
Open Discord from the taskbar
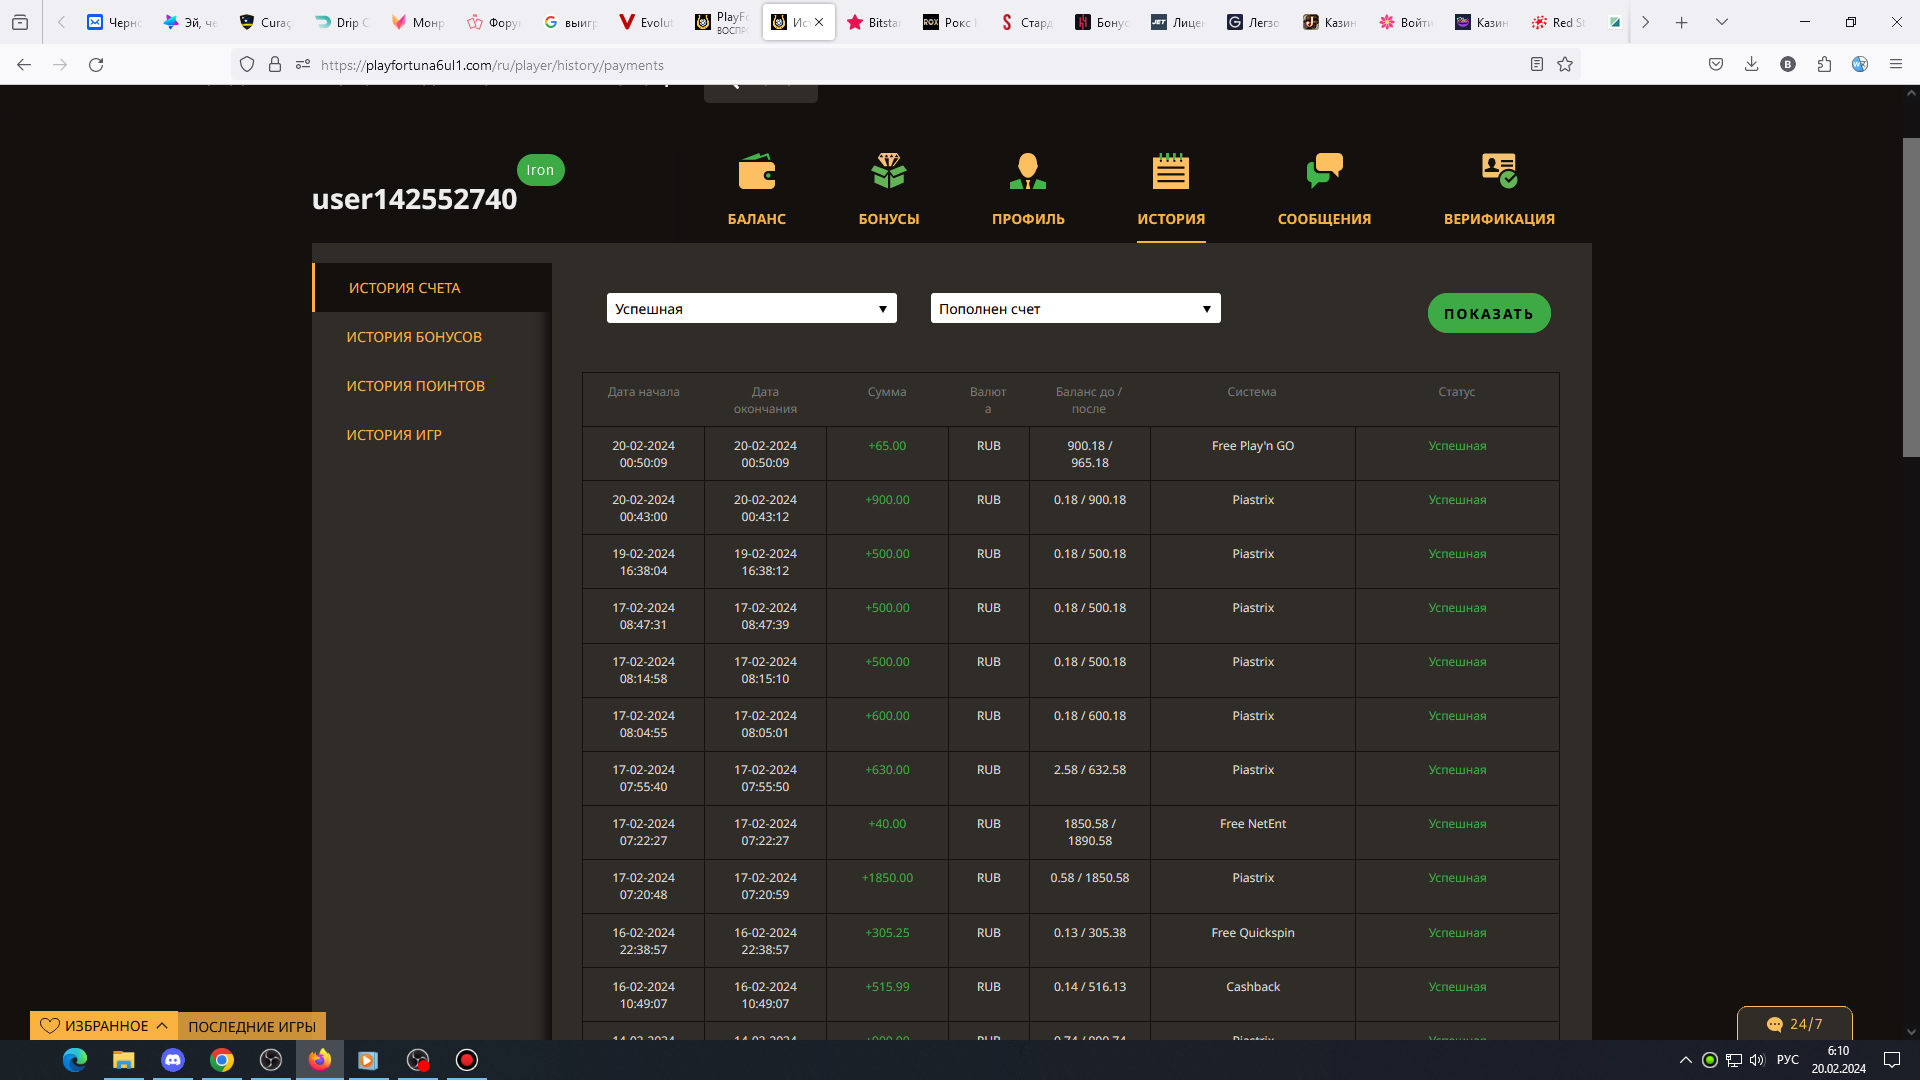(x=173, y=1060)
